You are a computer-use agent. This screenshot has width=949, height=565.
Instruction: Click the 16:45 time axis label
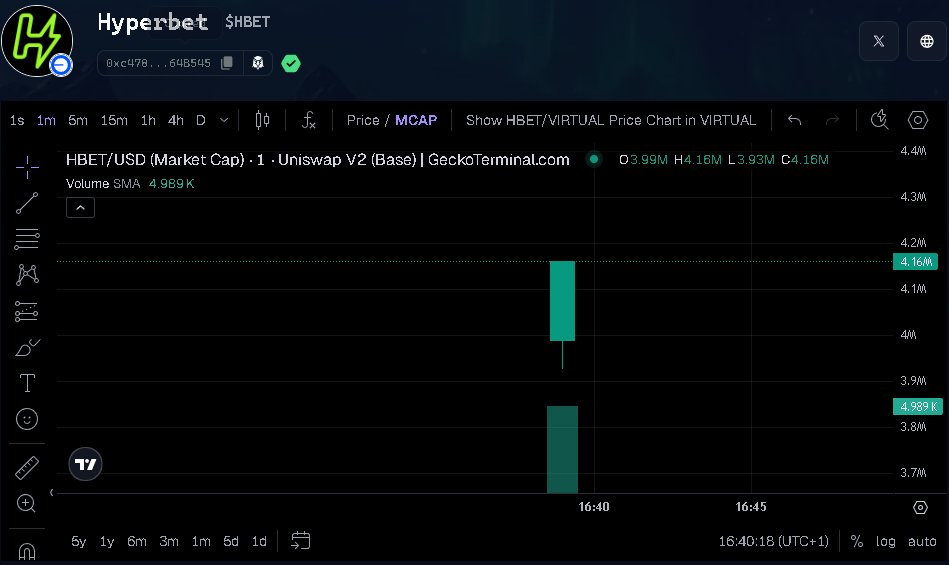(x=750, y=507)
